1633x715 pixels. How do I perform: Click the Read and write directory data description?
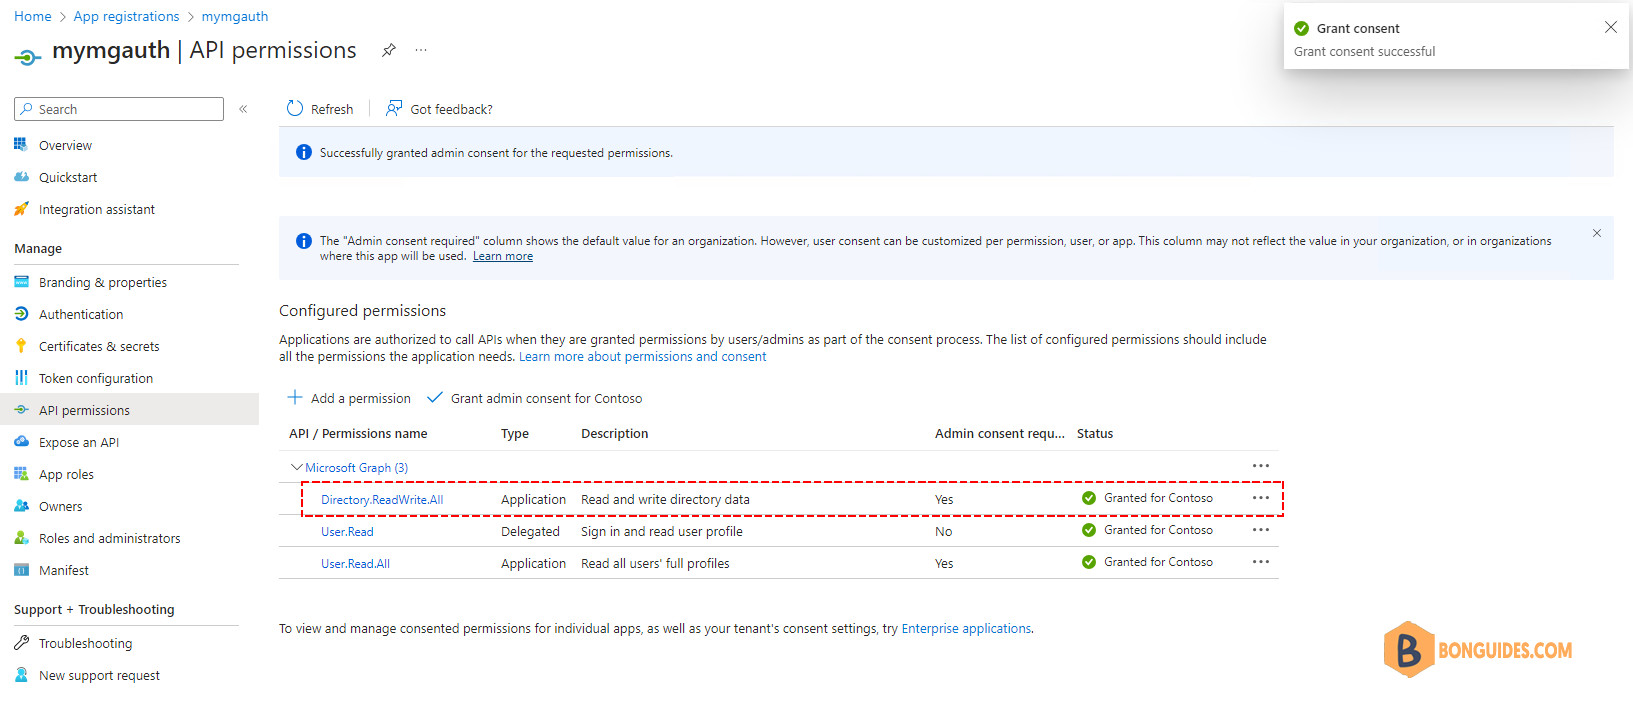(665, 499)
